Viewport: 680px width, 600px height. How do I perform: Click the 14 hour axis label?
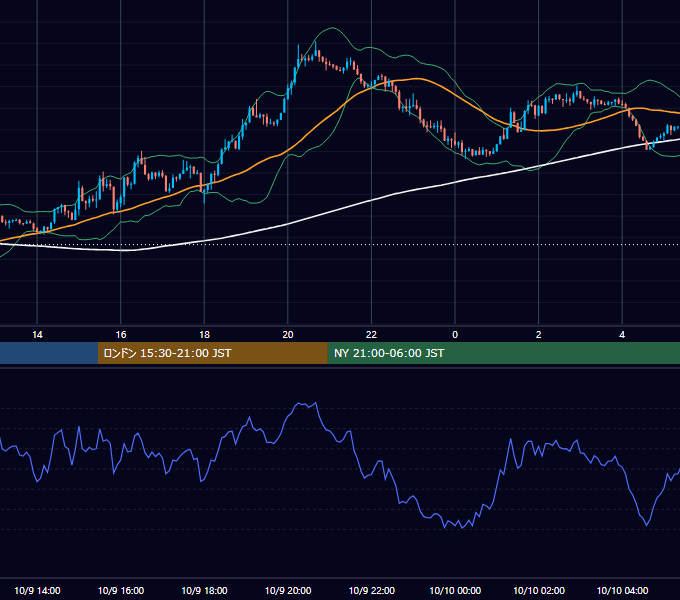pyautogui.click(x=37, y=335)
